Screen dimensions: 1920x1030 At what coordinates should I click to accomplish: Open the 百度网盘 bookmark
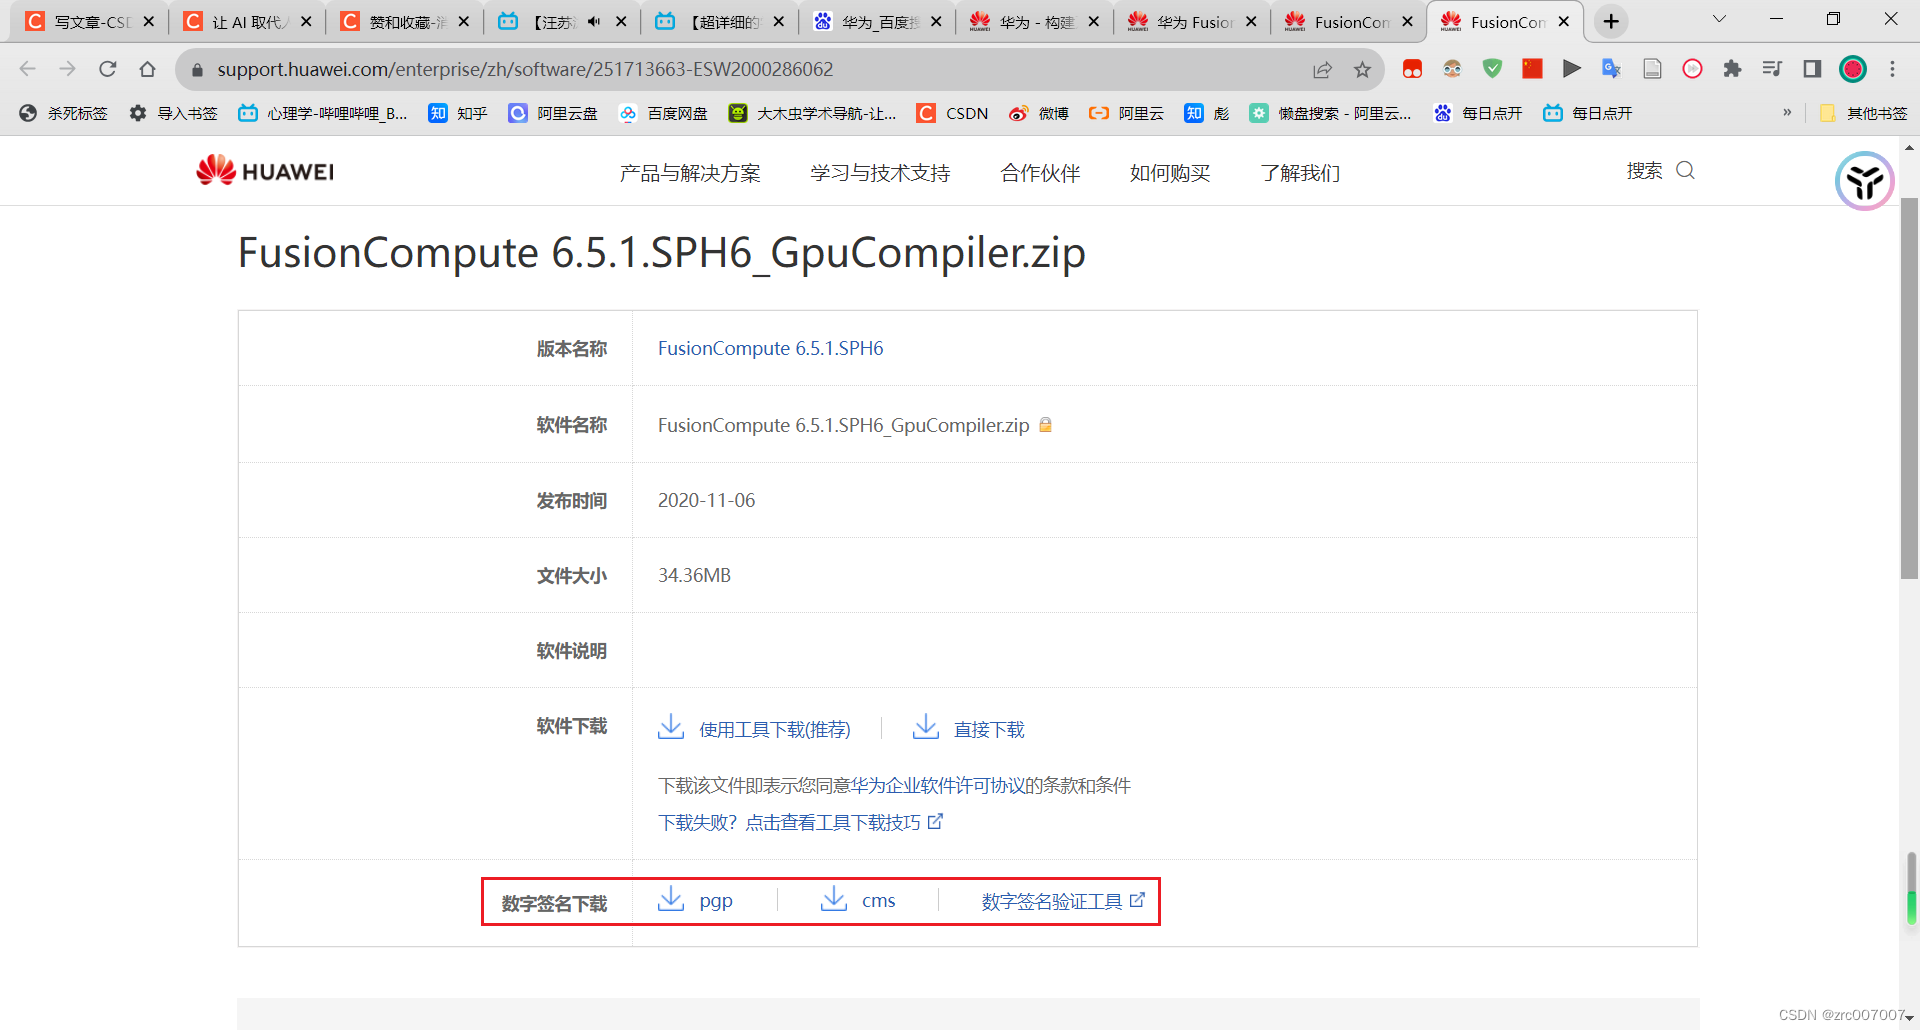(663, 113)
